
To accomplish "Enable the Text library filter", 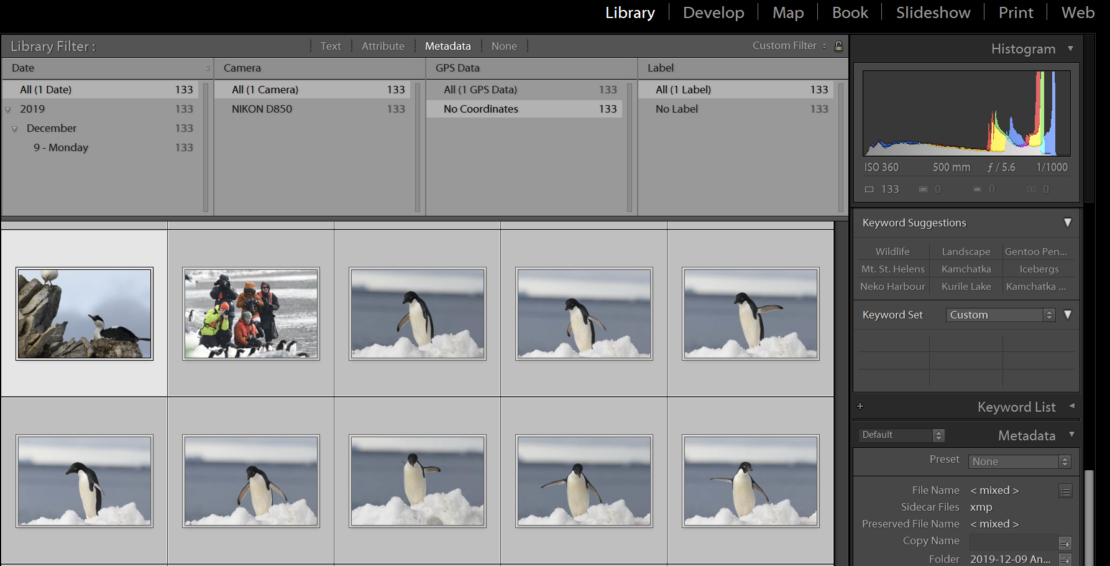I will [x=331, y=46].
